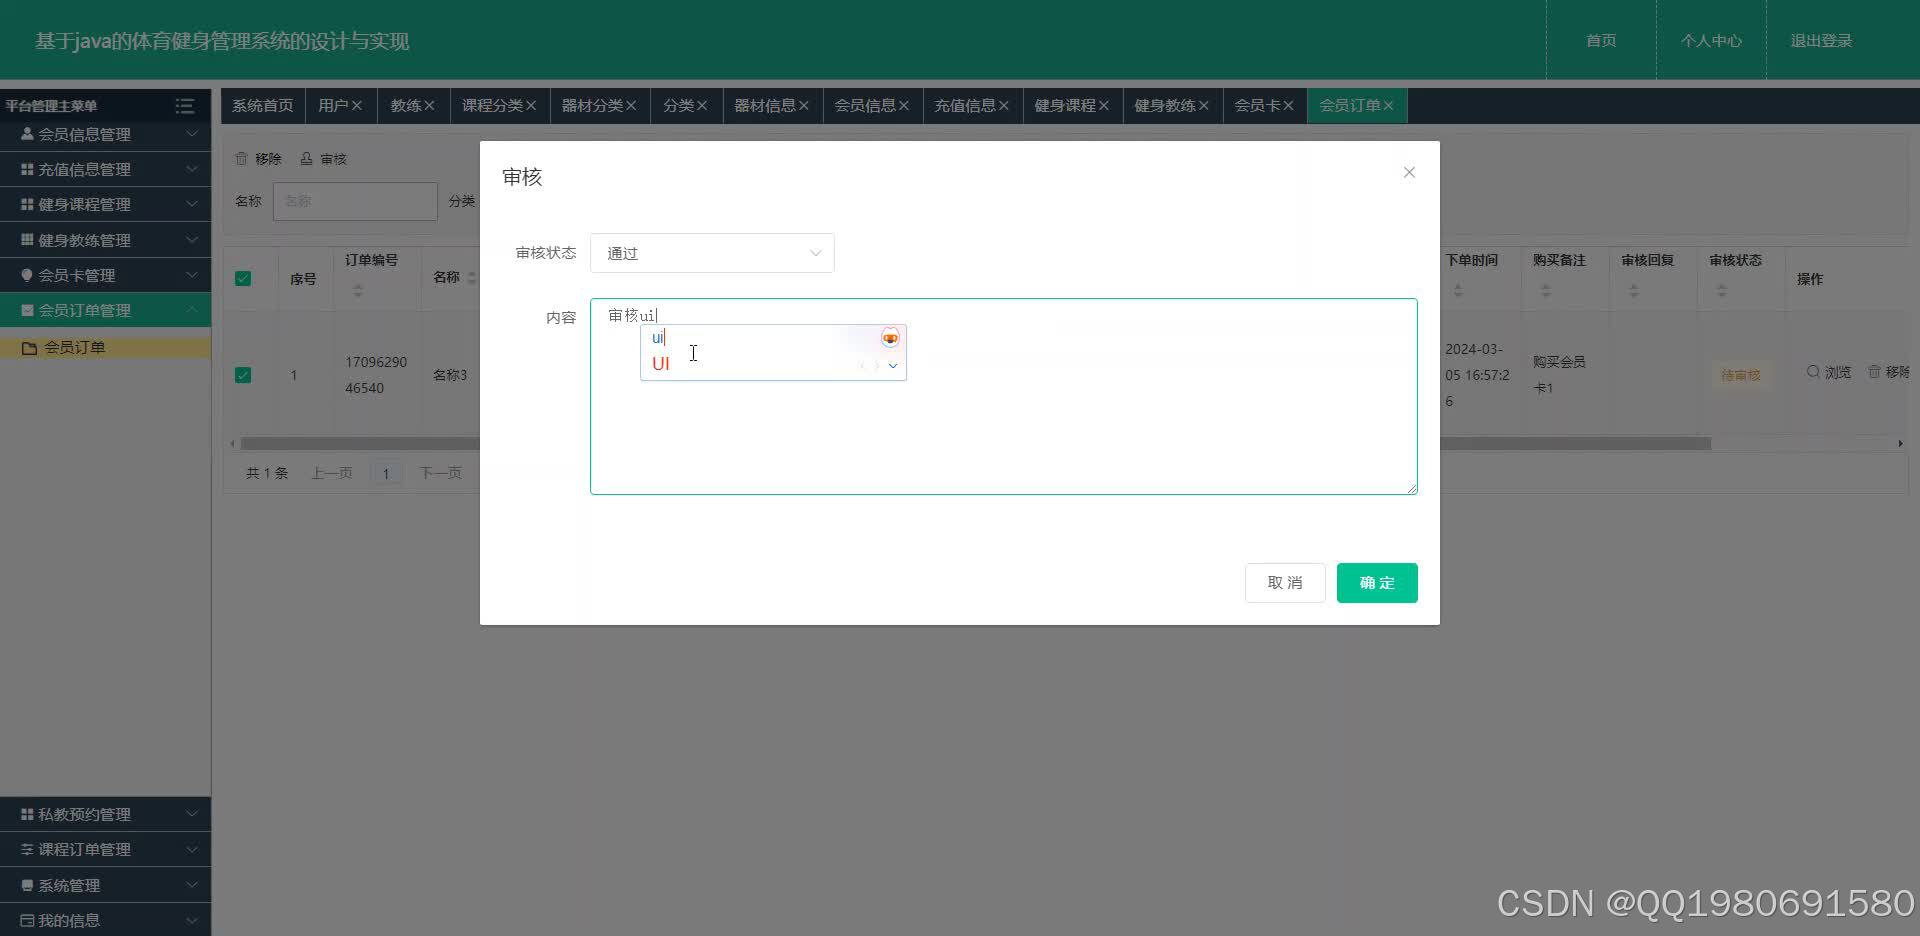Screen dimensions: 1920x936
Task: Open 个人中心 from the top menu
Action: (x=1712, y=40)
